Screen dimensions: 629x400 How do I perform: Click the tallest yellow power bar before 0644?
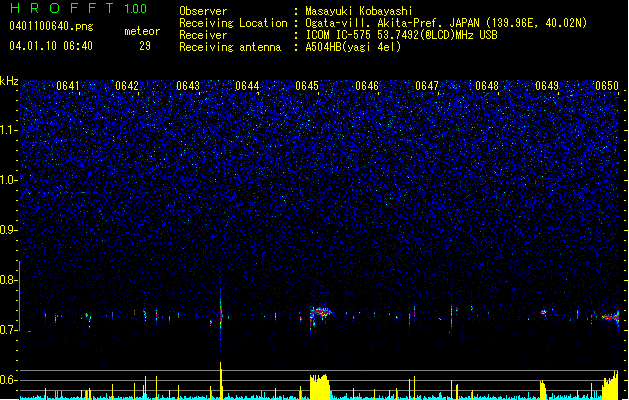pyautogui.click(x=221, y=381)
